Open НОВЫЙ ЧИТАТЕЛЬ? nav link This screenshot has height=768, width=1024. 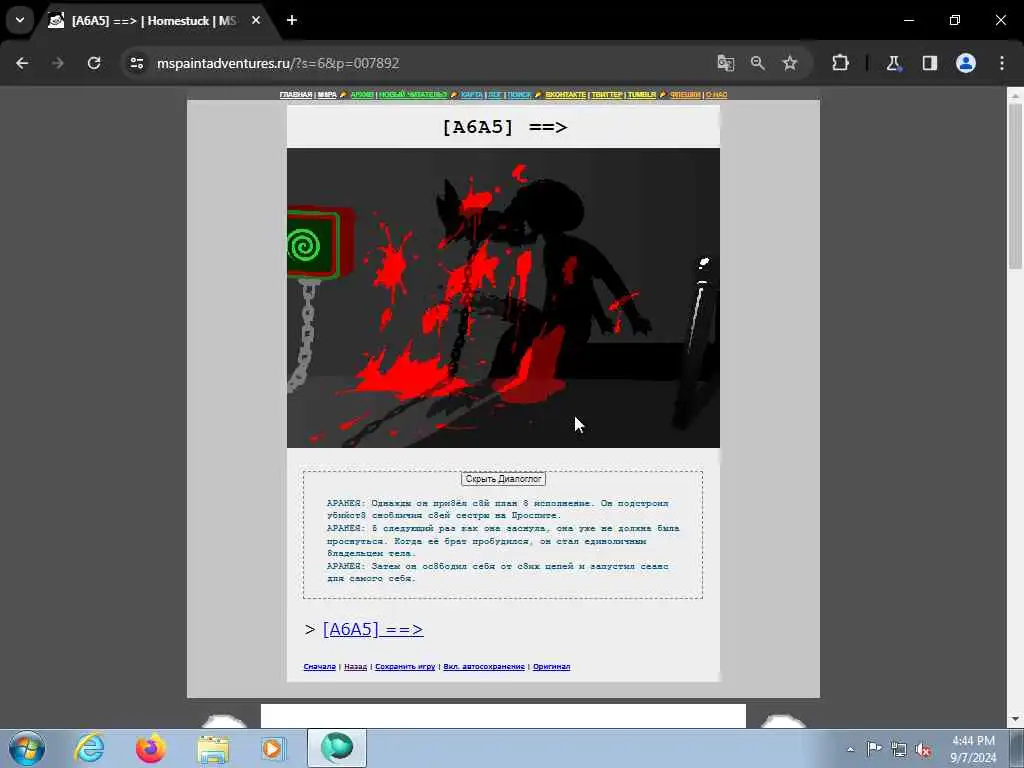[413, 95]
